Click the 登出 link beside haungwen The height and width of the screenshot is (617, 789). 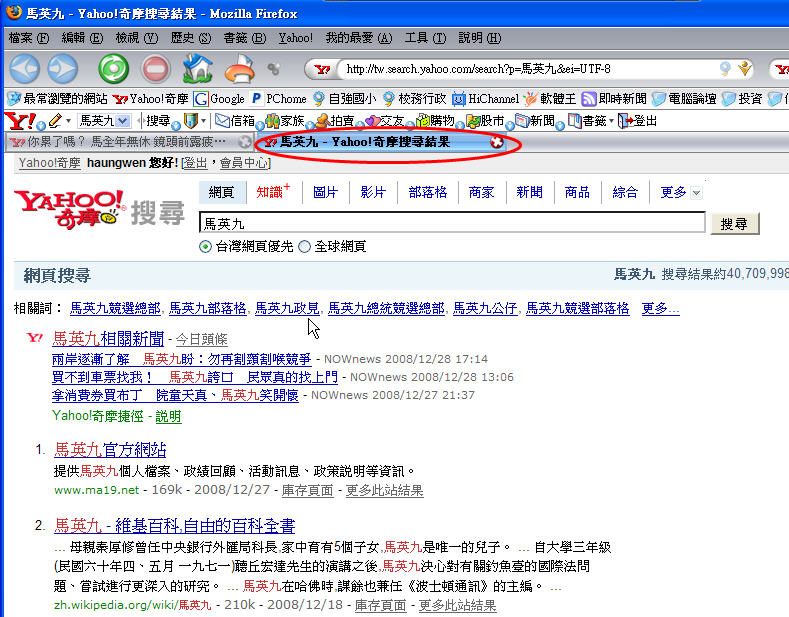pyautogui.click(x=195, y=163)
